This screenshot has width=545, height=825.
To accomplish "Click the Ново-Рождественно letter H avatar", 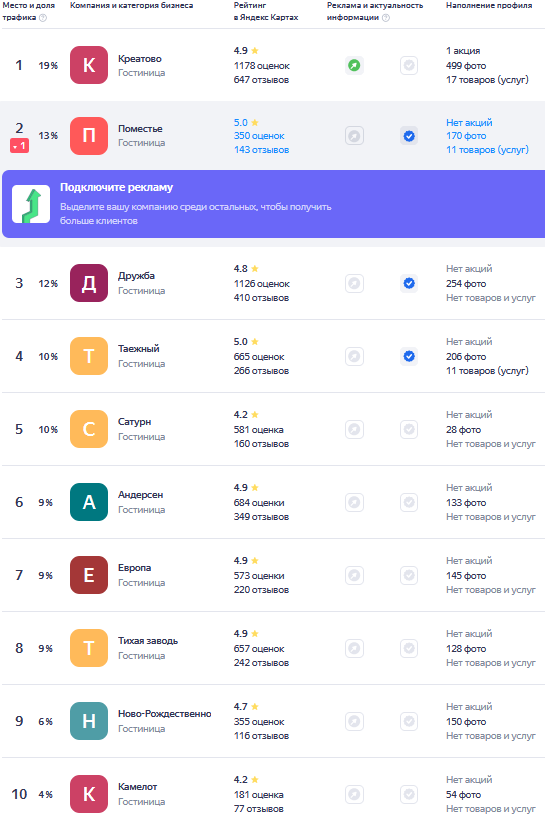I will (89, 721).
